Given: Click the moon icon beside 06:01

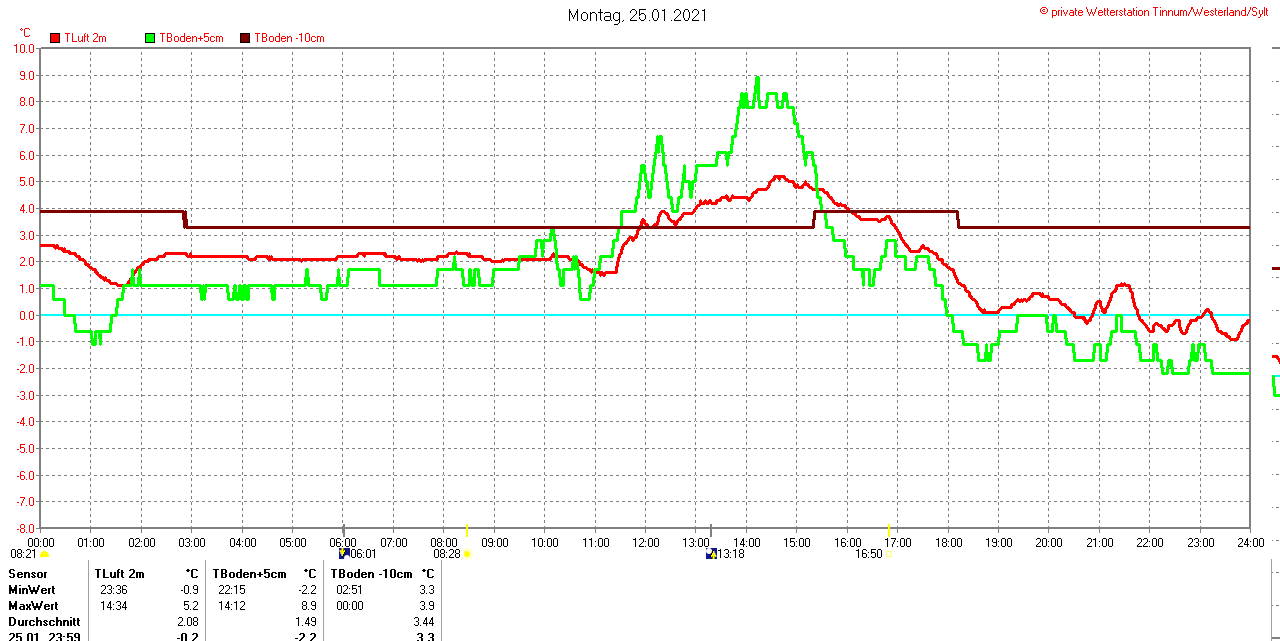Looking at the screenshot, I should pyautogui.click(x=343, y=553).
